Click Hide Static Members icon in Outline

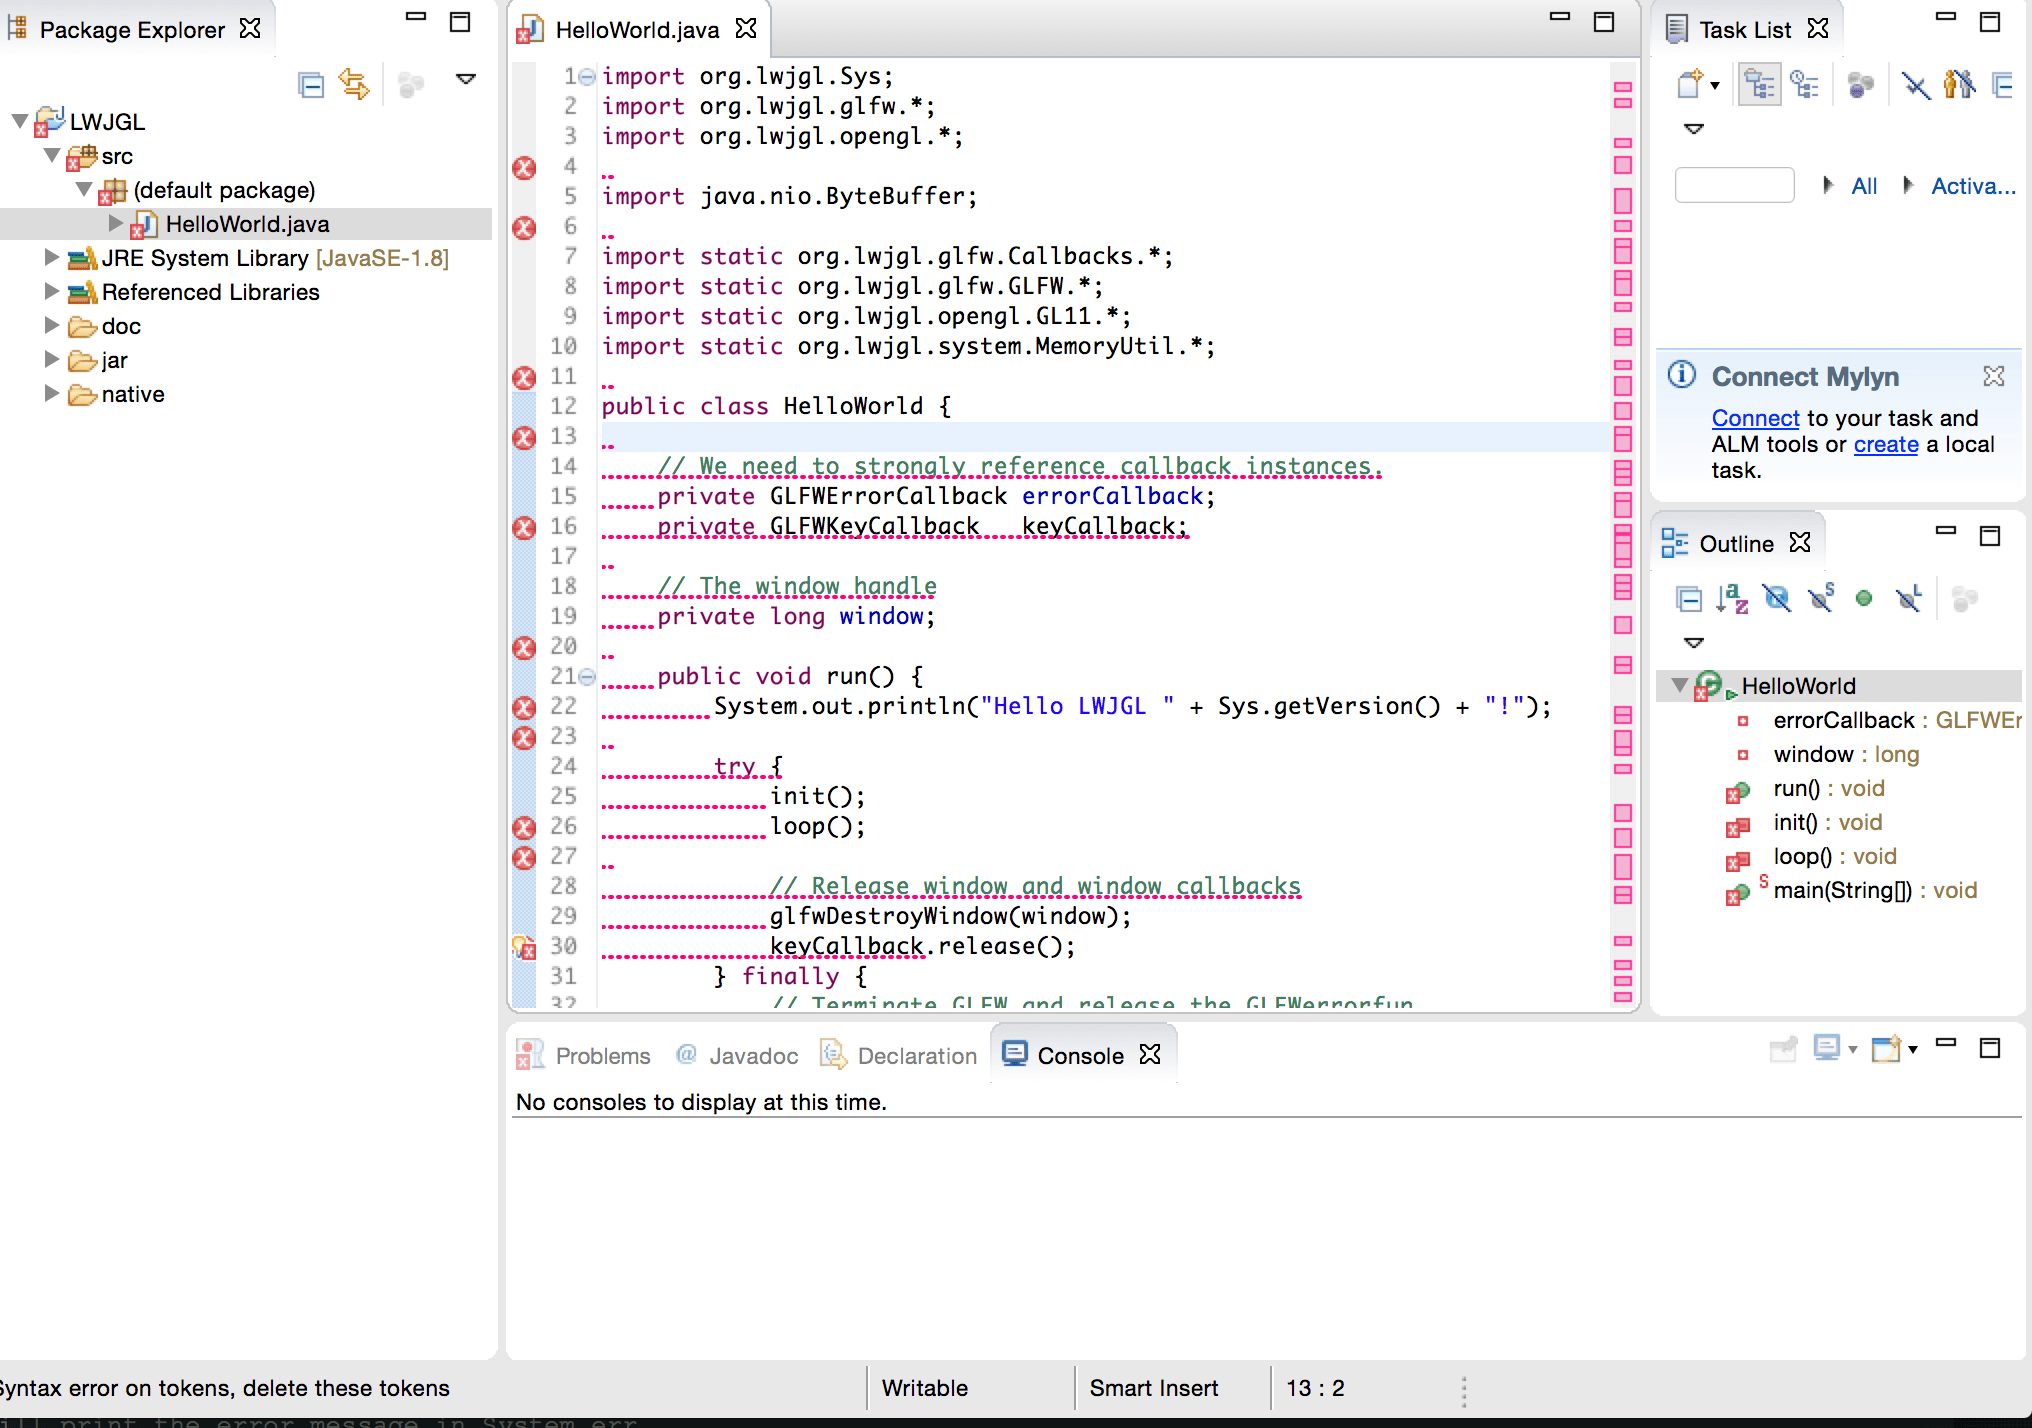[1821, 599]
